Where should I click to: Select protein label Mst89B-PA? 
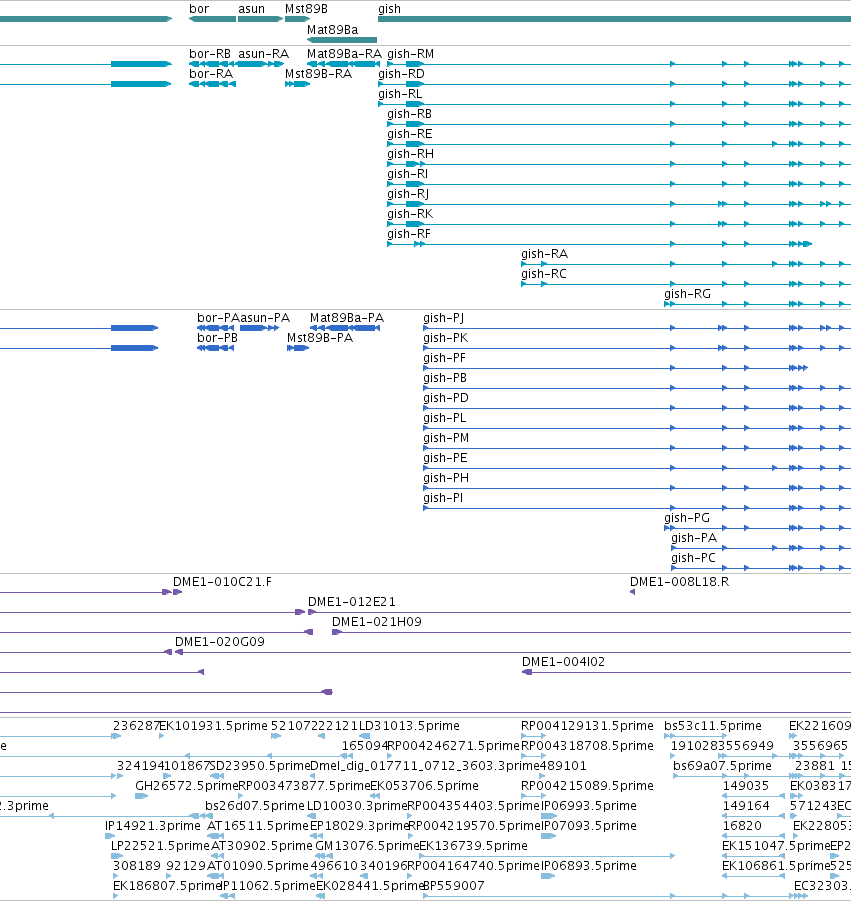(x=320, y=338)
